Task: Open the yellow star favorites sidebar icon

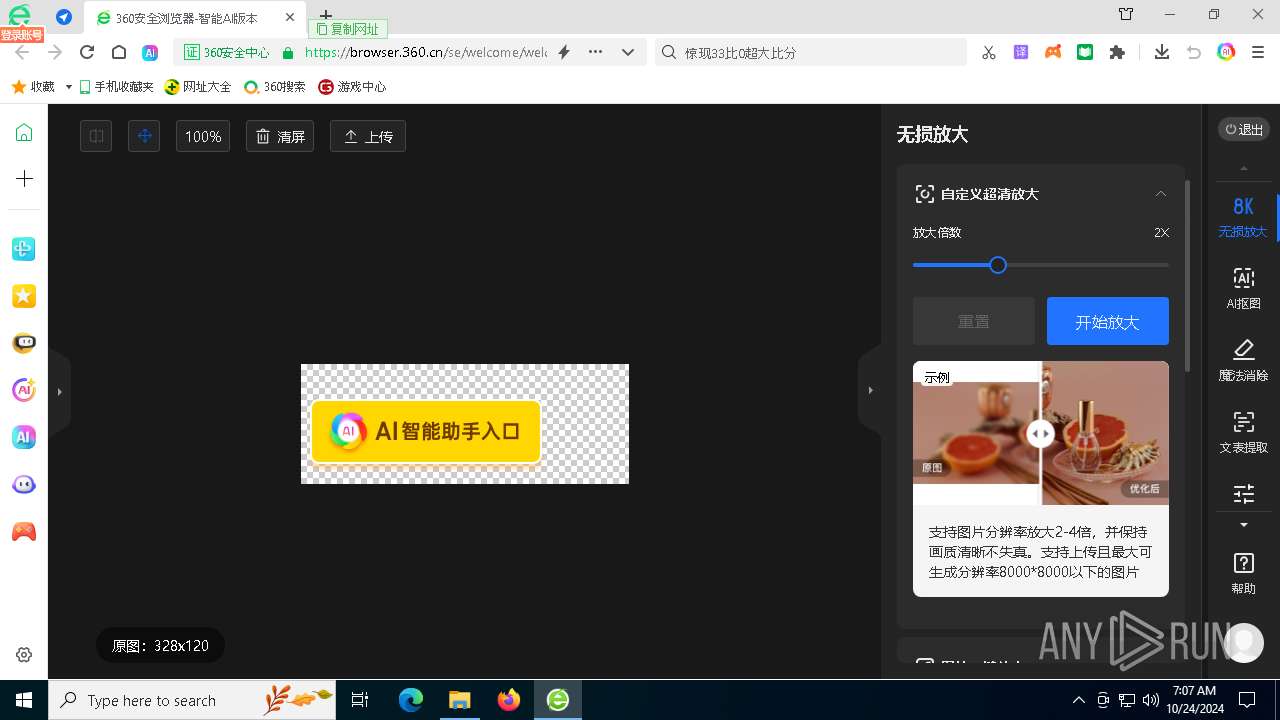Action: point(24,296)
